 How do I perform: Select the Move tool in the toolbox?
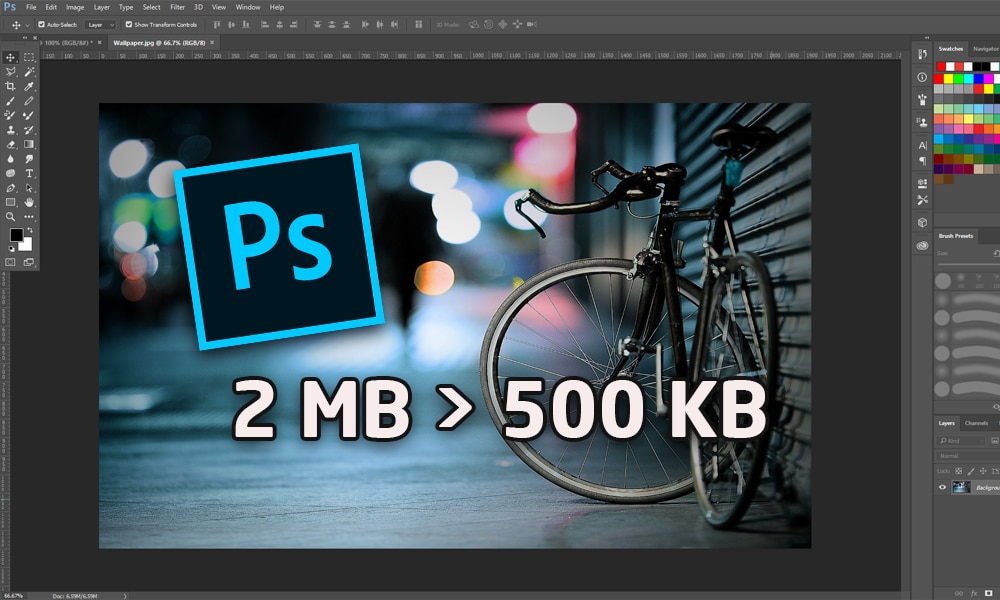coord(10,57)
